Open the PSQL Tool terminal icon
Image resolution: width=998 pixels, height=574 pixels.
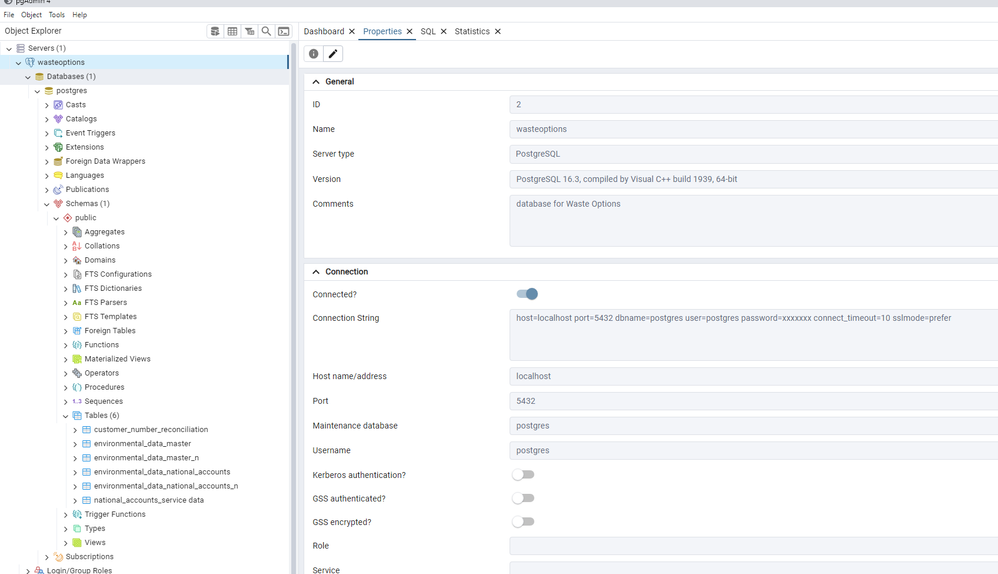click(284, 31)
